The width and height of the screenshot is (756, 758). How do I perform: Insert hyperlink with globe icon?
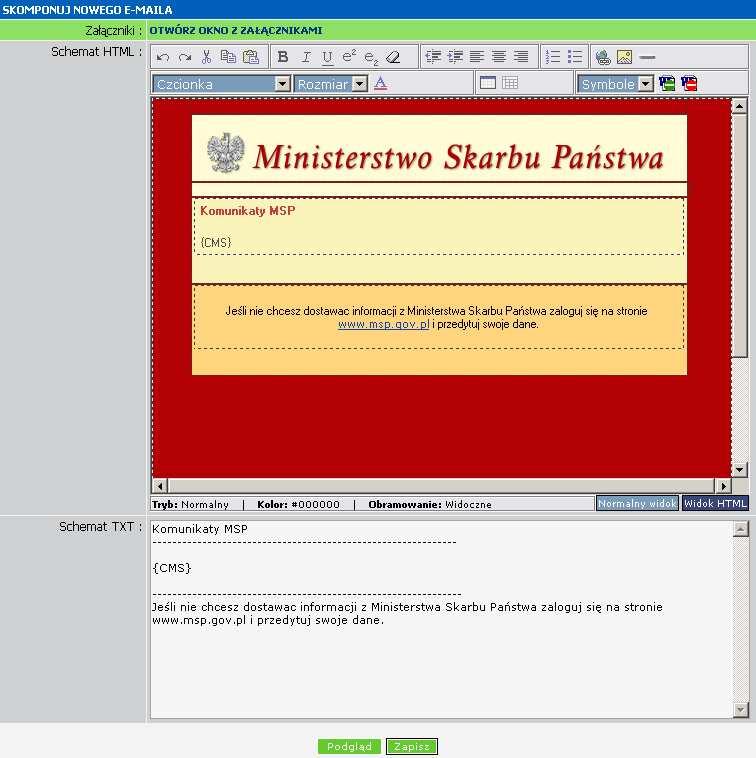(x=603, y=57)
